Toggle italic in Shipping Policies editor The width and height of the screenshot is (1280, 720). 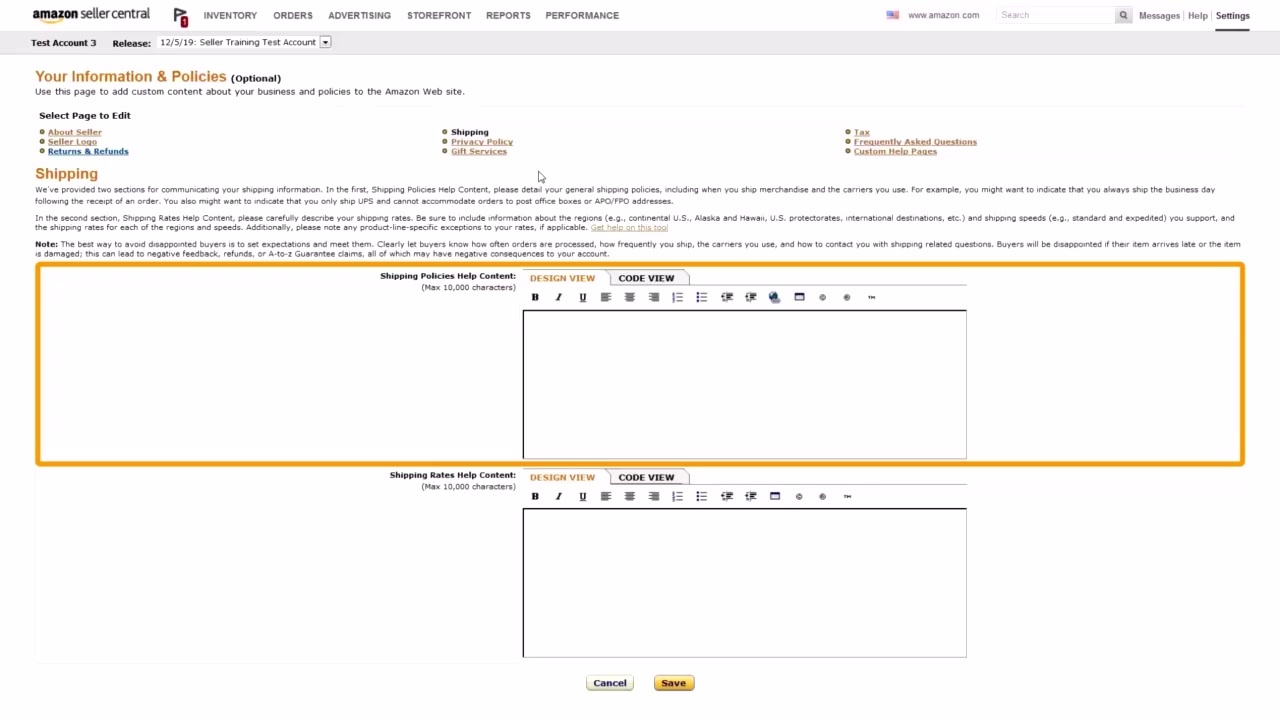point(559,297)
